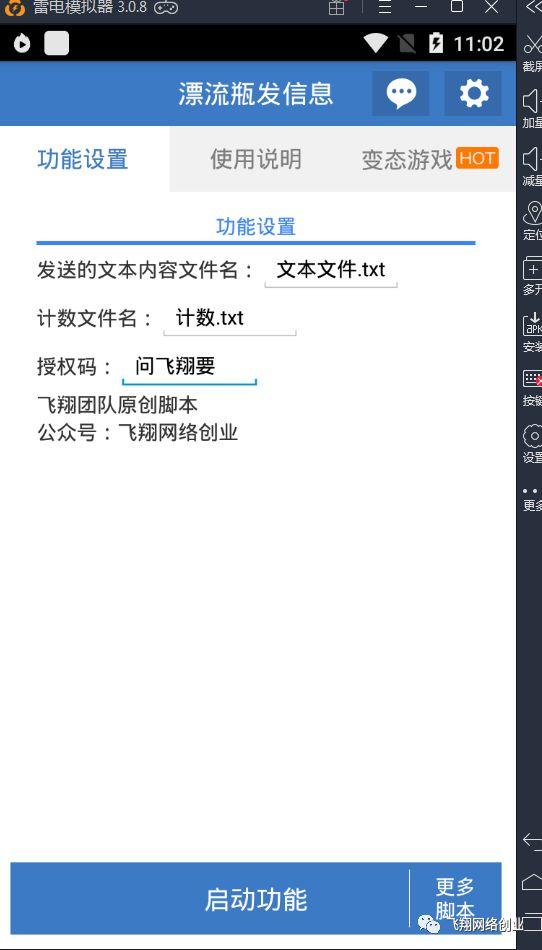Click the LDPlayer logo in title bar
542x950 pixels.
coord(15,8)
